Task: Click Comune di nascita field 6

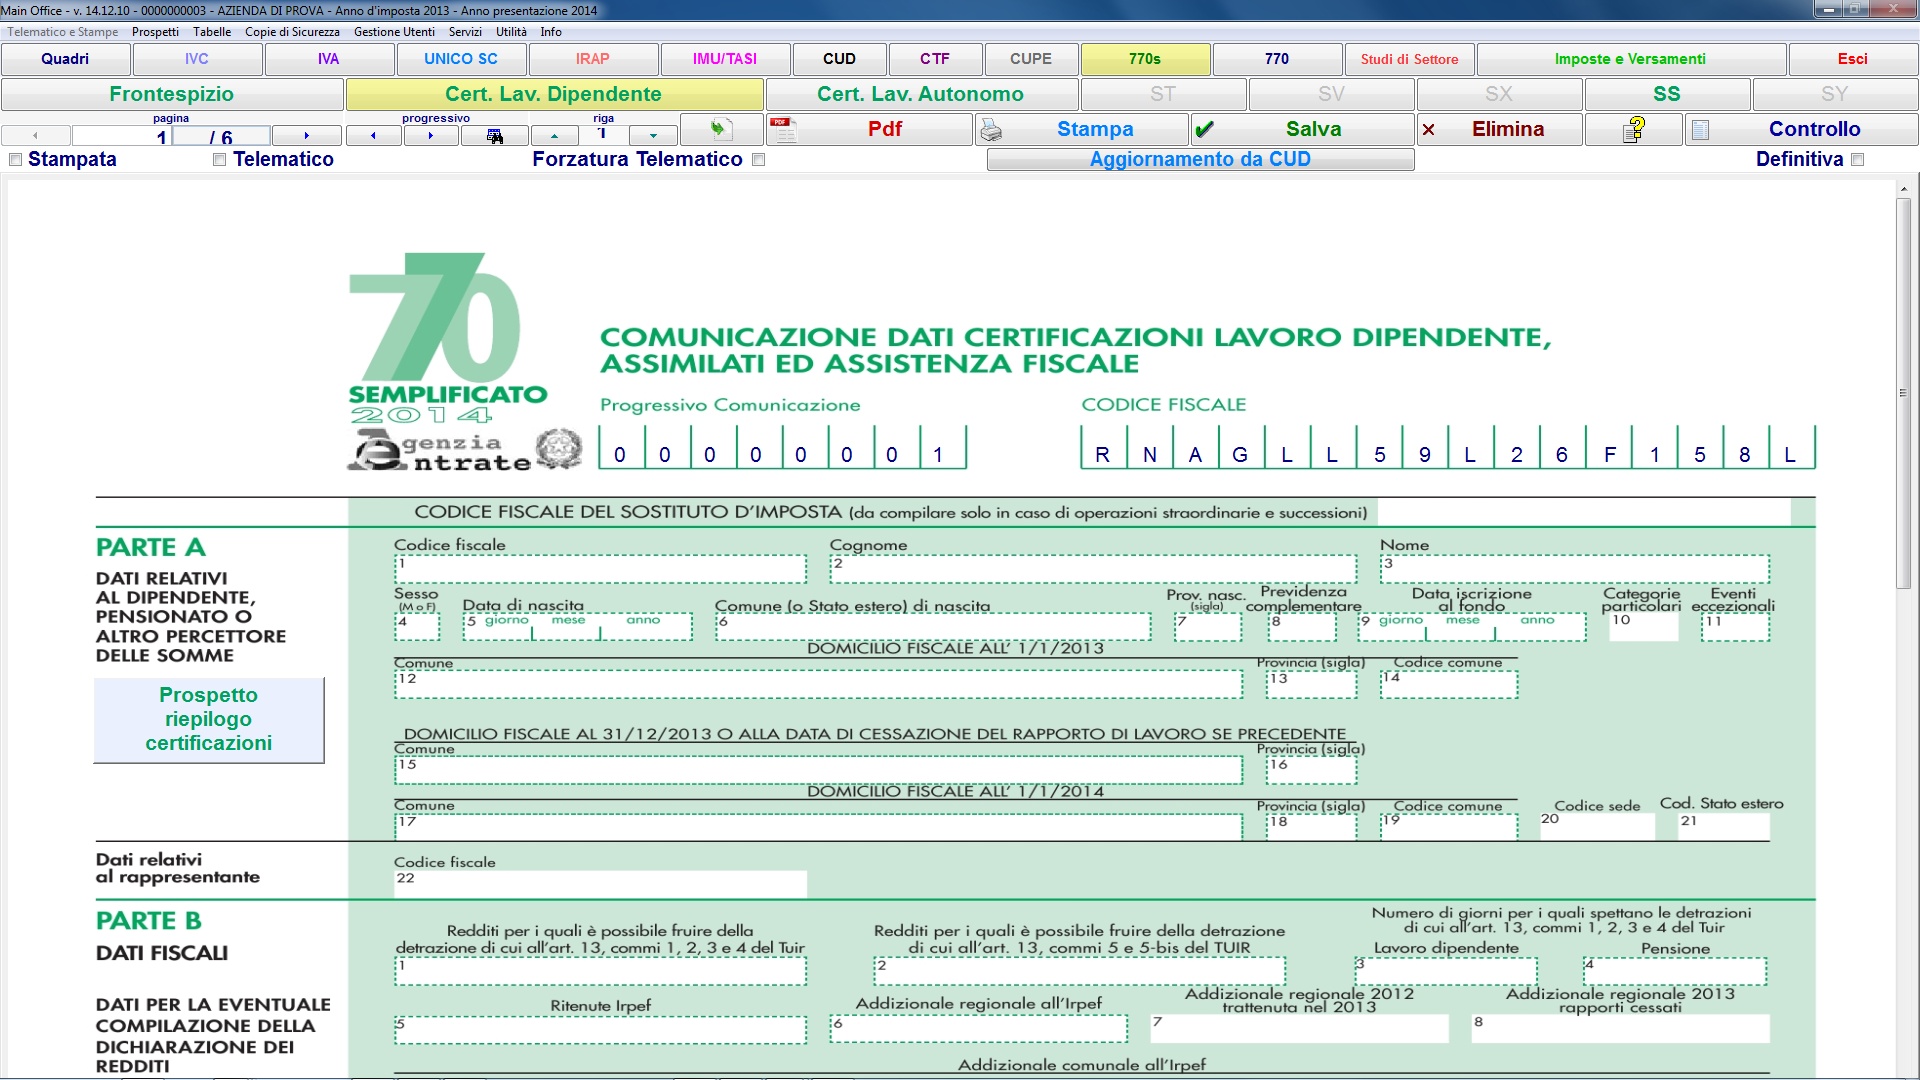Action: coord(933,627)
